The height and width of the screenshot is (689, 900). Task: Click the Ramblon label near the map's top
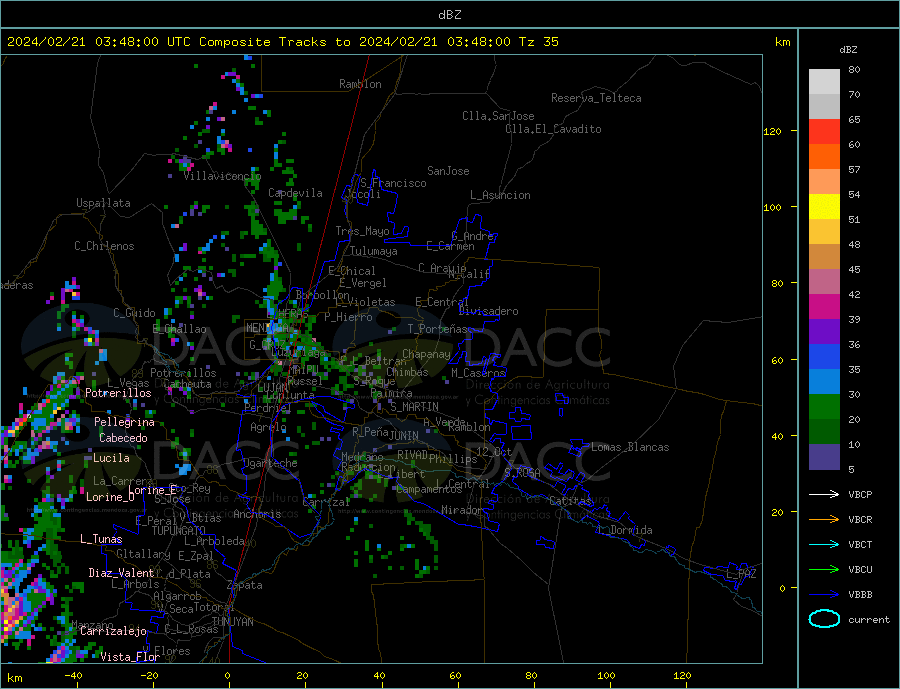tap(360, 84)
